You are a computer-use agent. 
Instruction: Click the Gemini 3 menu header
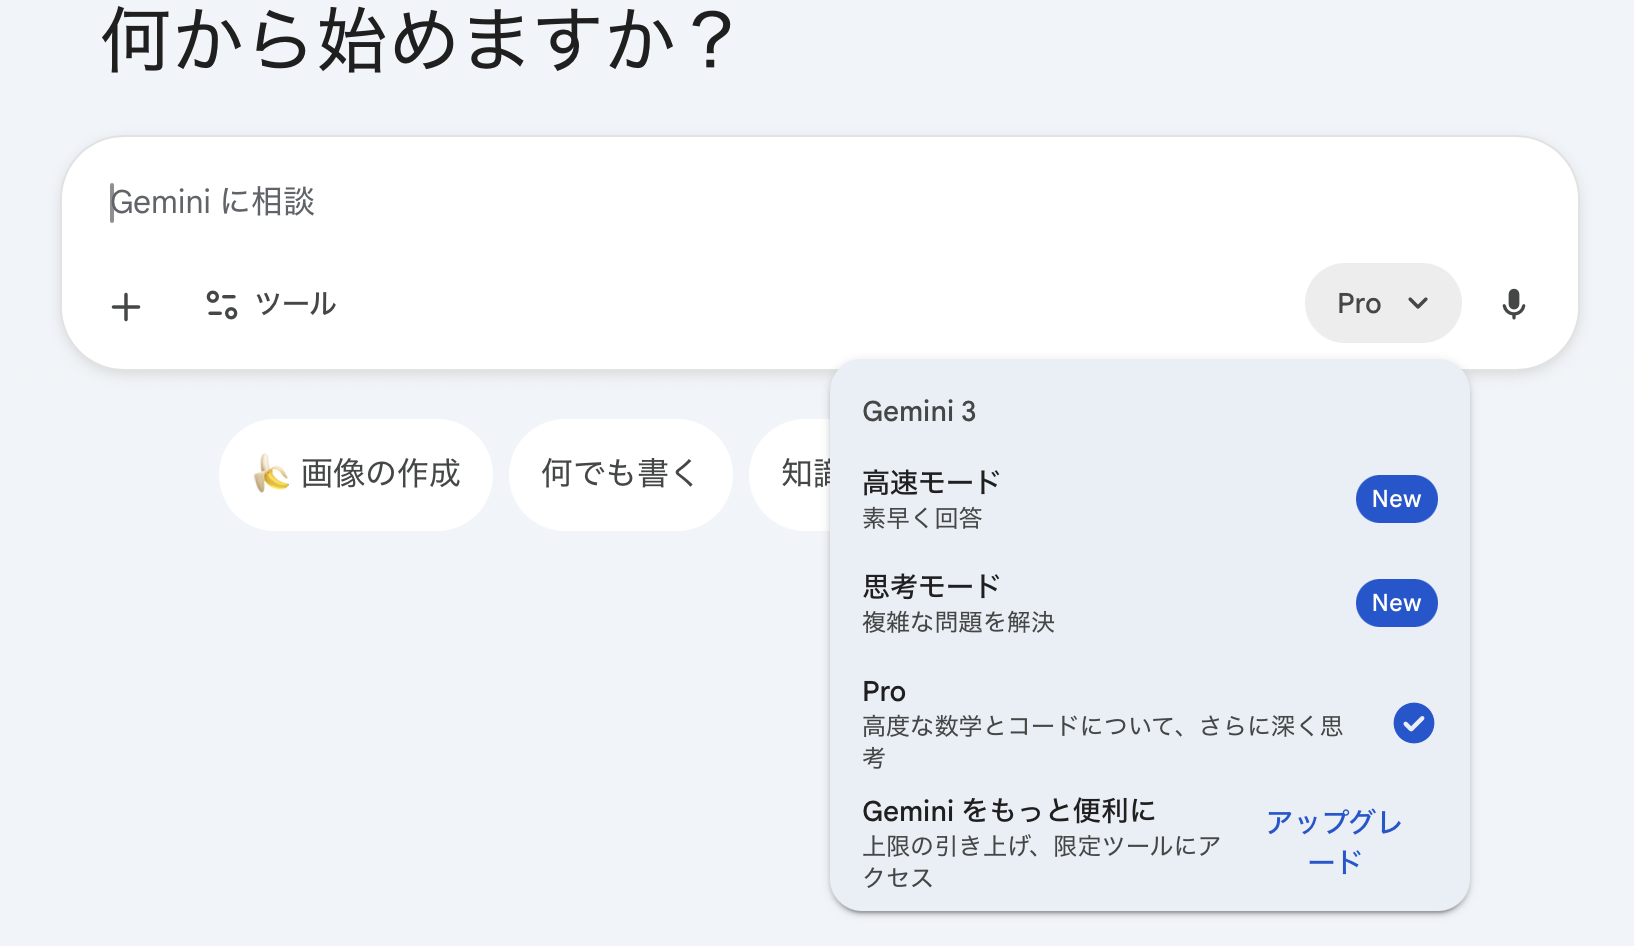click(919, 411)
